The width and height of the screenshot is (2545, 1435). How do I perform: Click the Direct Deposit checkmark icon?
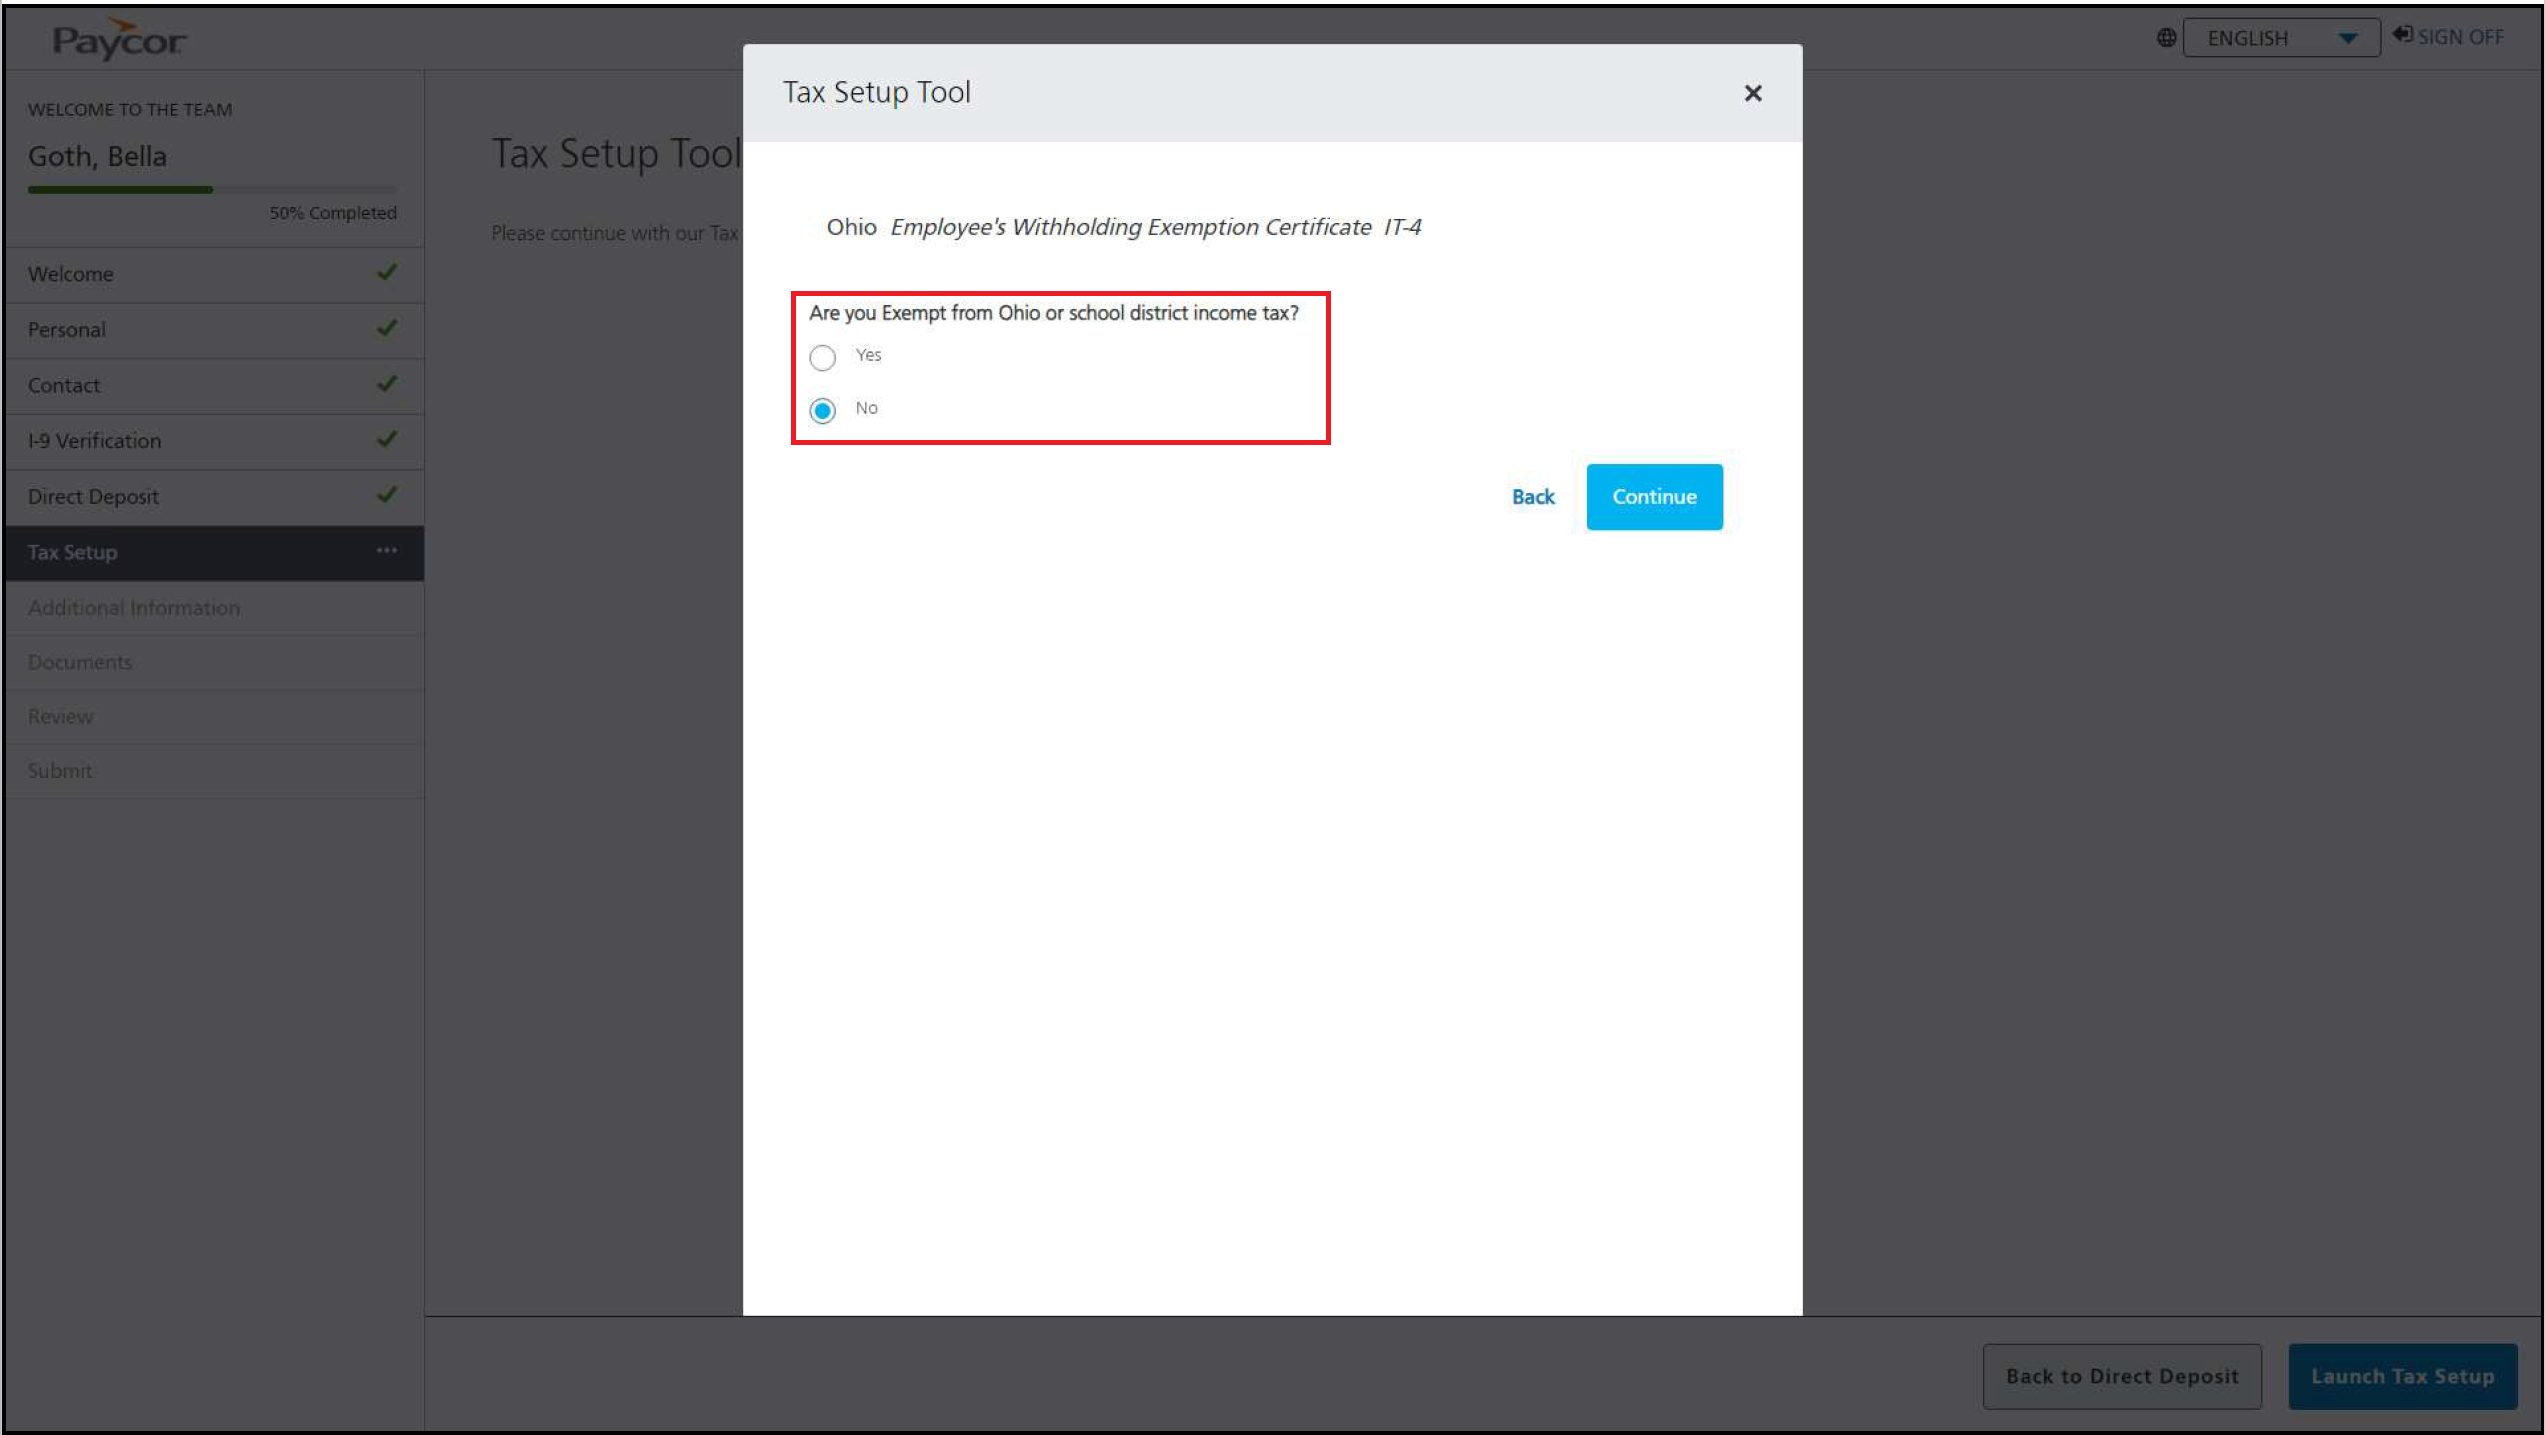387,495
